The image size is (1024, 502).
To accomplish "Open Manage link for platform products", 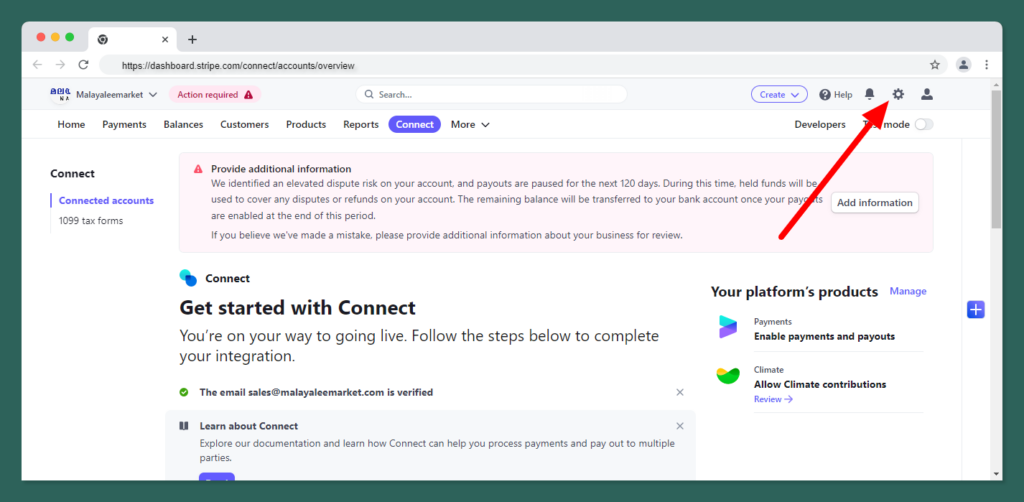I will tap(908, 292).
